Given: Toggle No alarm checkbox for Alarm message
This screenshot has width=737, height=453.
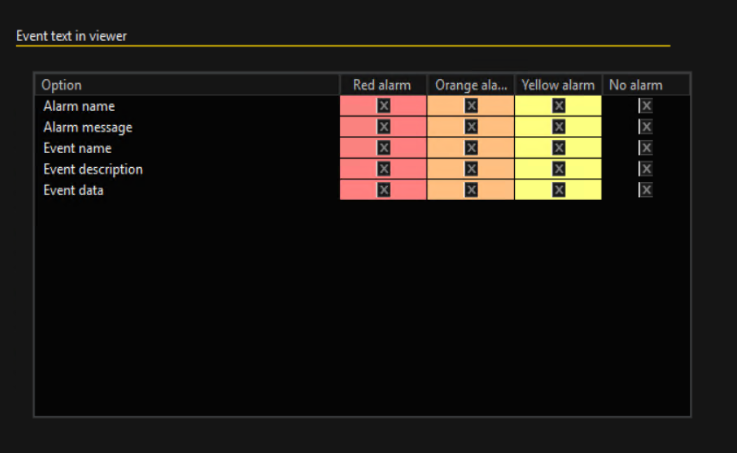Looking at the screenshot, I should pyautogui.click(x=646, y=127).
